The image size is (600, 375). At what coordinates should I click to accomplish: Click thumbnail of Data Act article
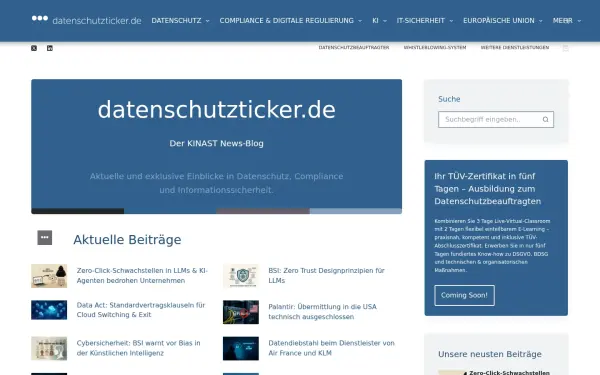[x=49, y=310]
